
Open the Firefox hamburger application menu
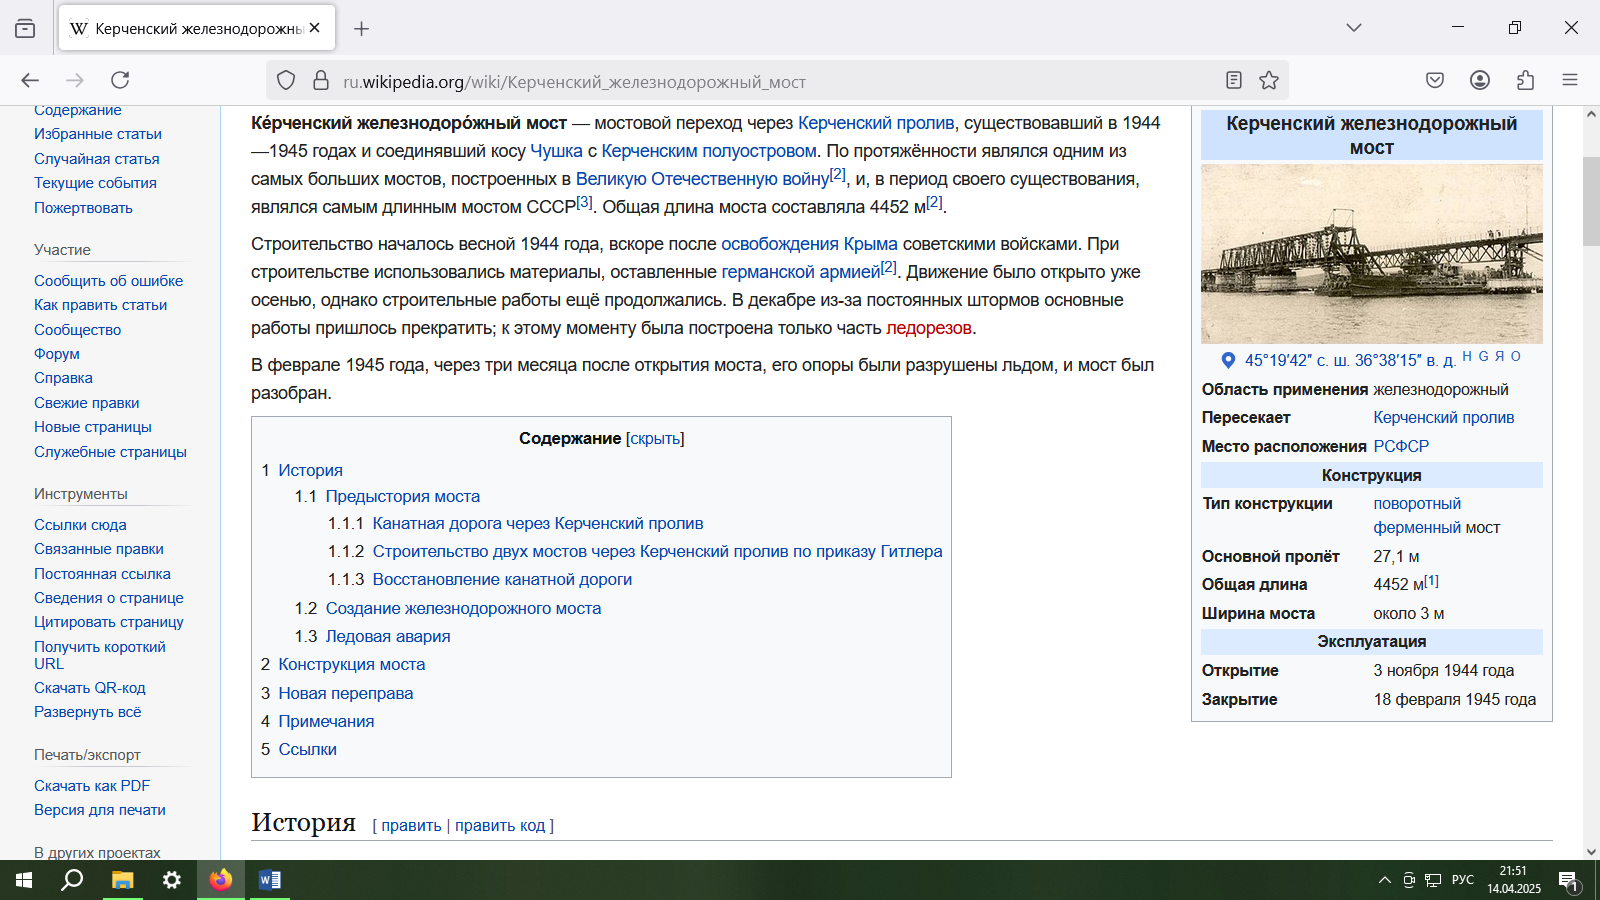[1570, 80]
